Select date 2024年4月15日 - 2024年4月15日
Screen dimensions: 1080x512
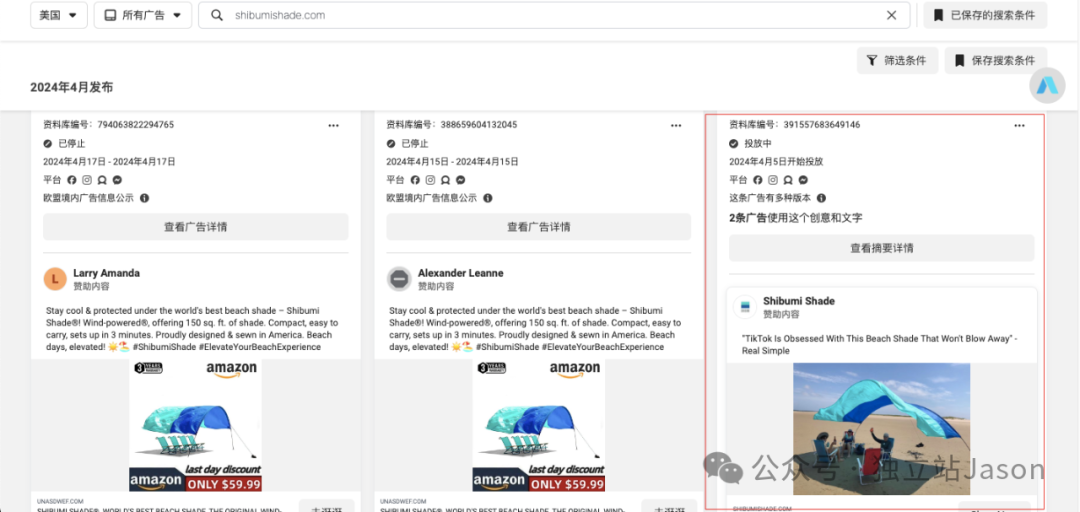coord(452,162)
